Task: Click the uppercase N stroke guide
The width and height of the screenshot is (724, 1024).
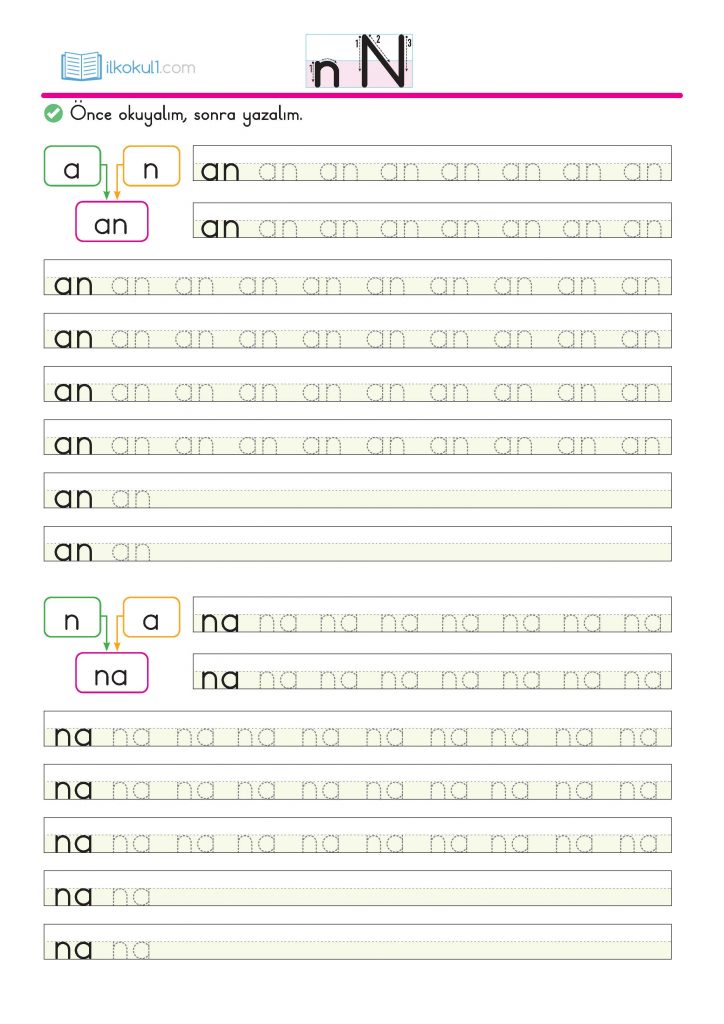Action: click(383, 62)
